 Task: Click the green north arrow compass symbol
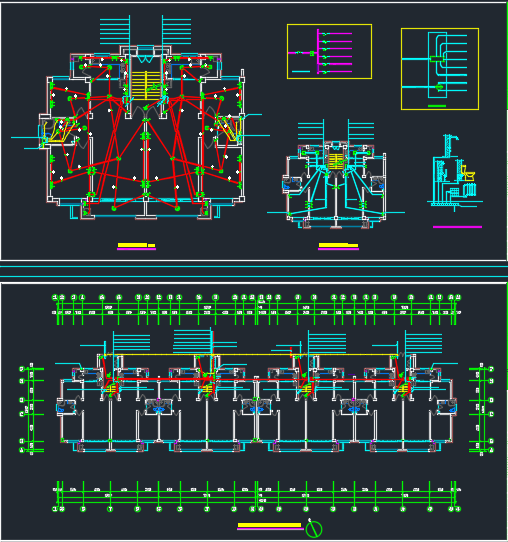314,528
